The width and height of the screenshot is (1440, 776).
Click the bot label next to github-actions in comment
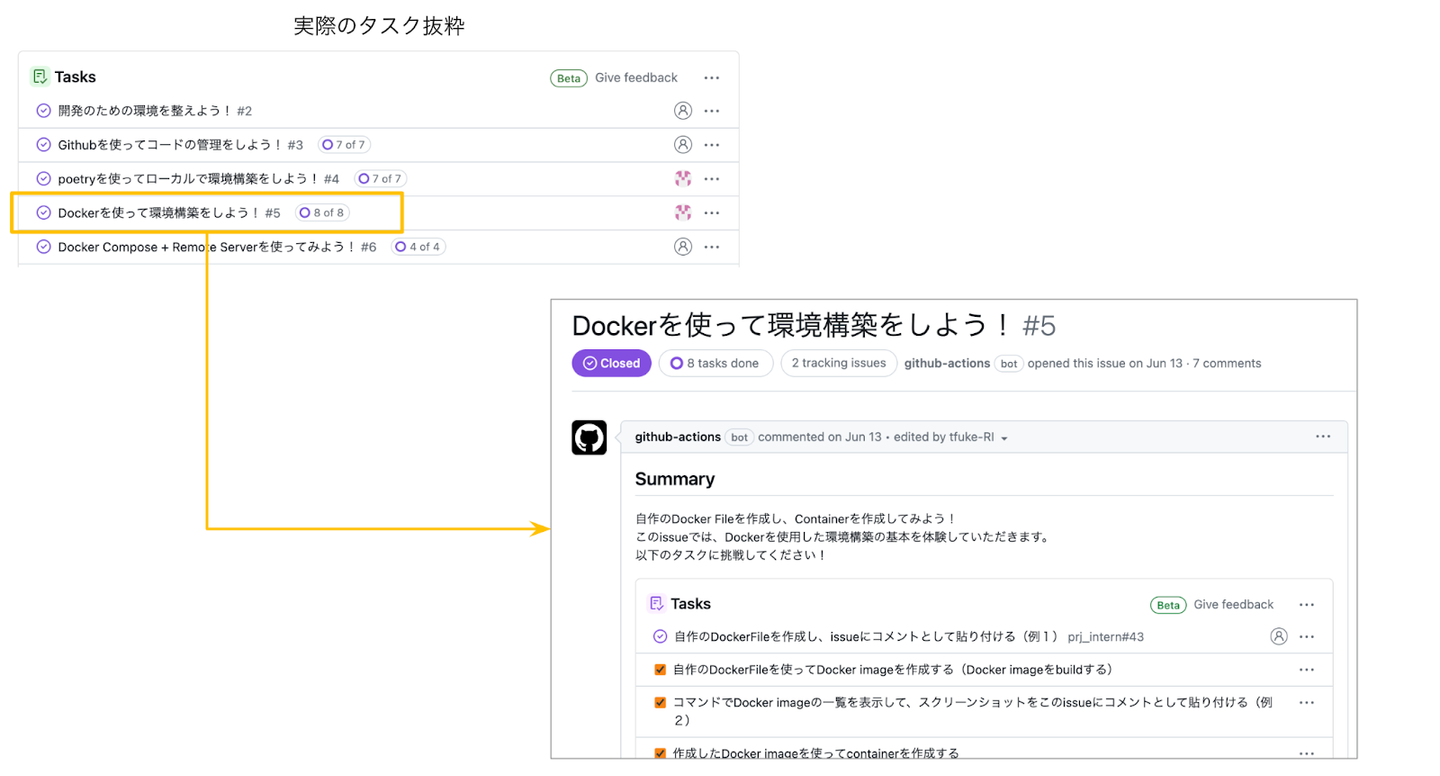[739, 437]
